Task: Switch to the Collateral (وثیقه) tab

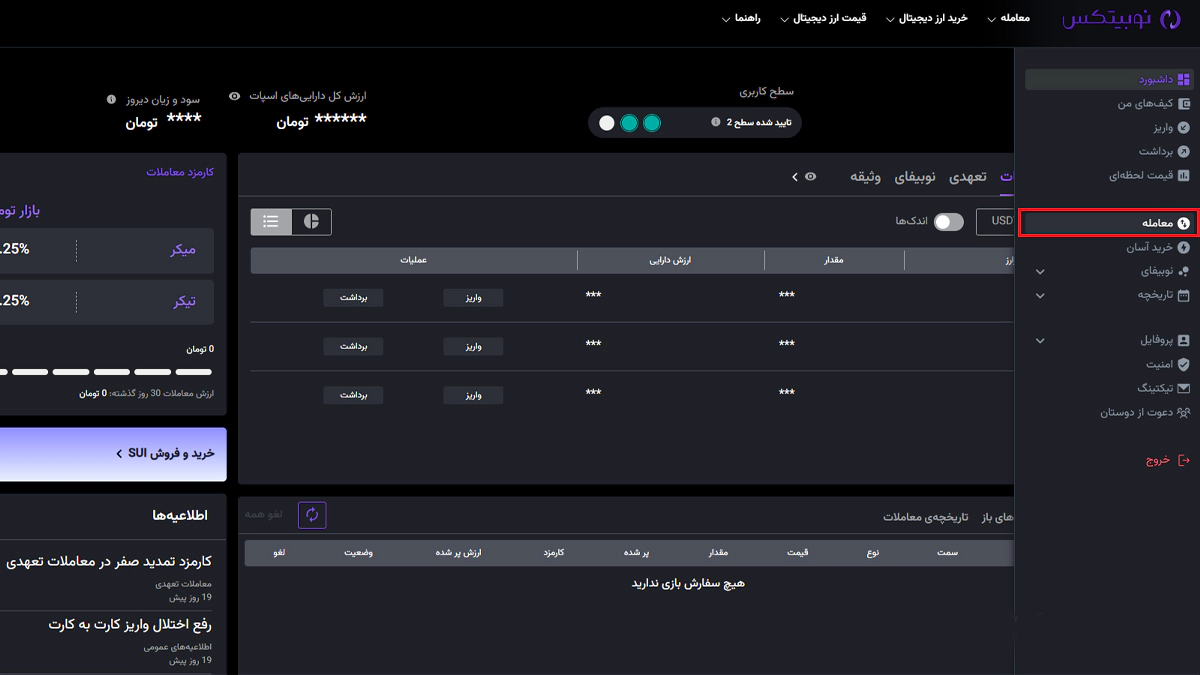Action: tap(865, 177)
